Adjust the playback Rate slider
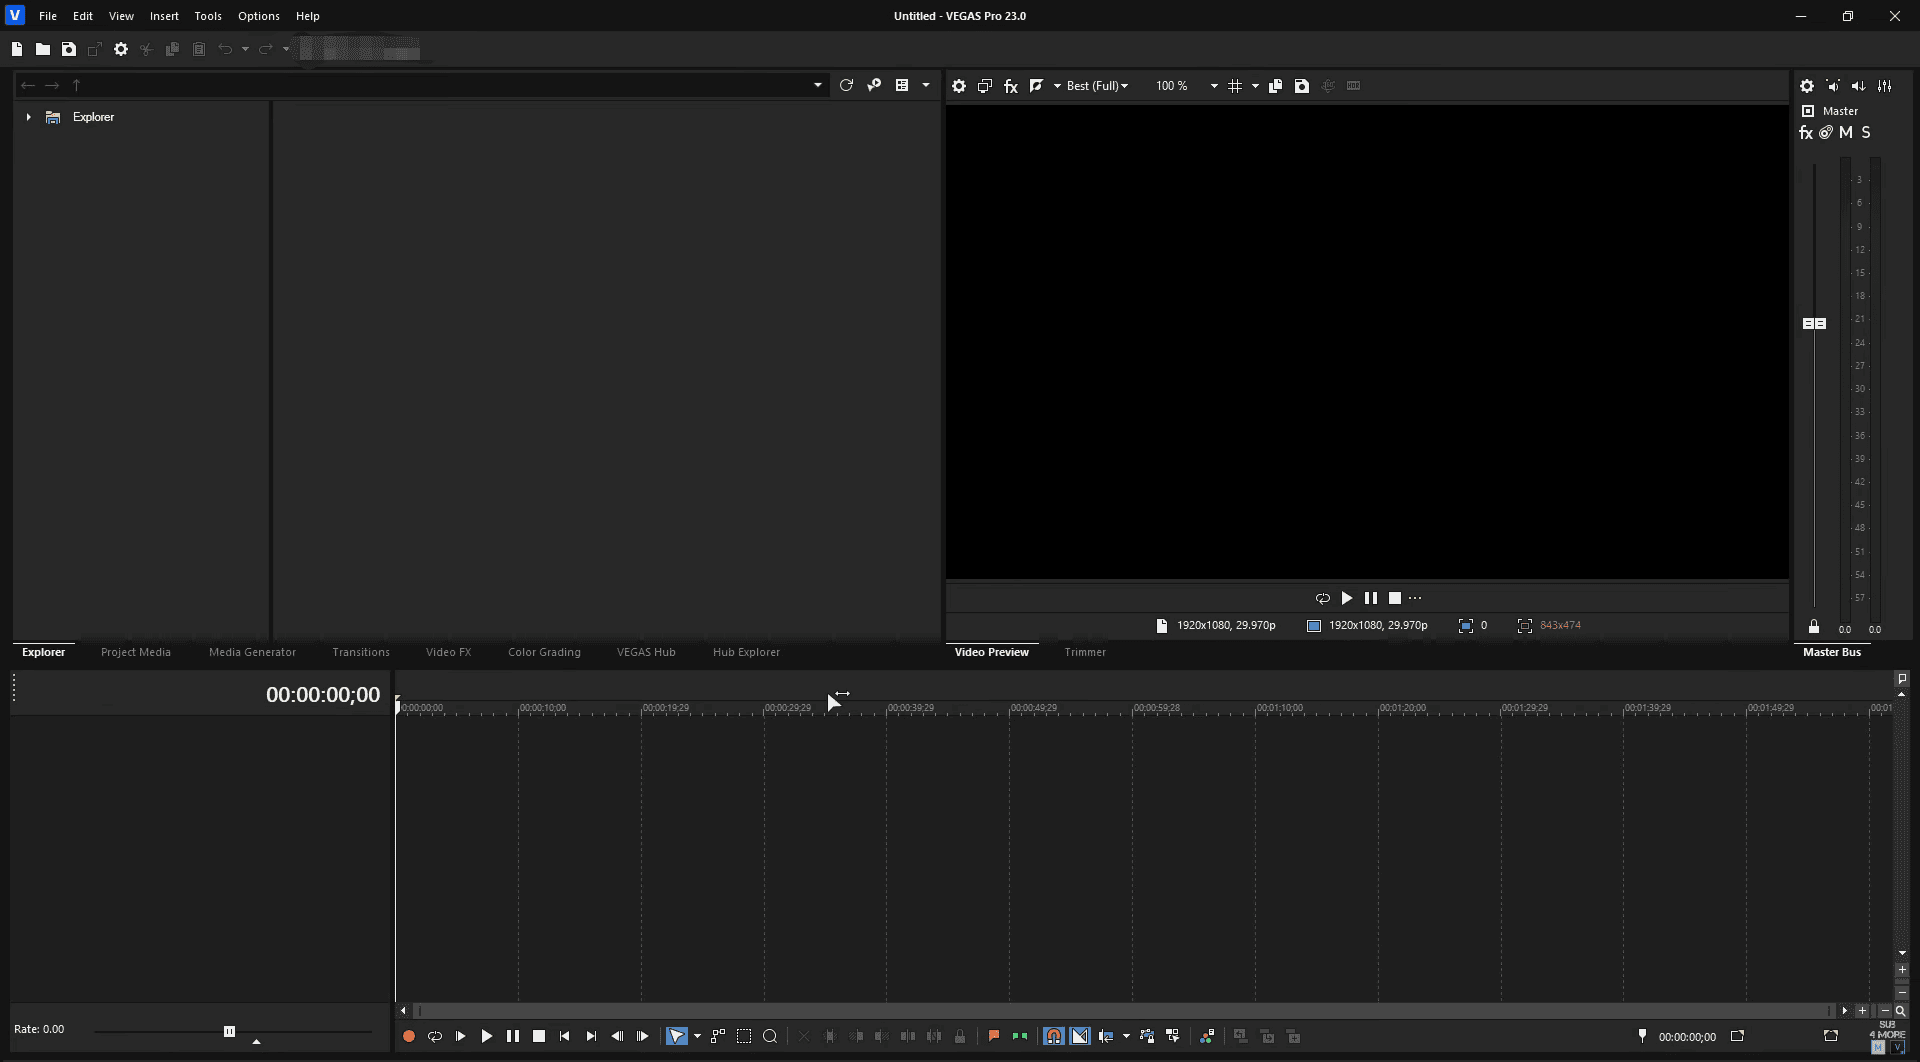 pyautogui.click(x=229, y=1031)
